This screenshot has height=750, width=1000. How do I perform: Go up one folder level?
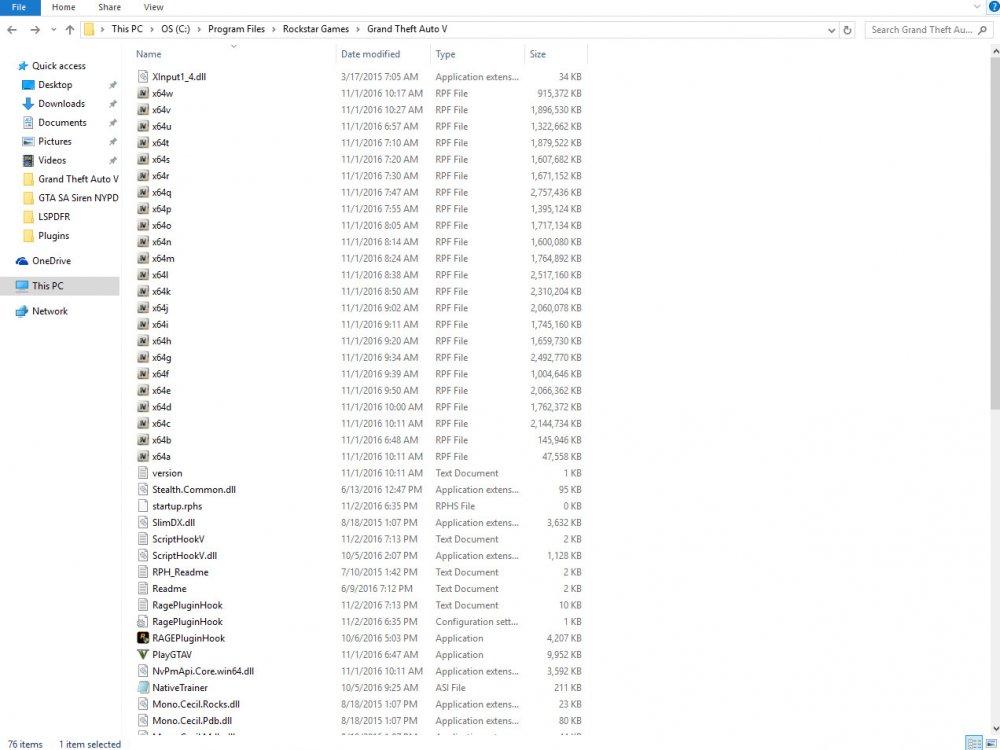click(x=70, y=29)
